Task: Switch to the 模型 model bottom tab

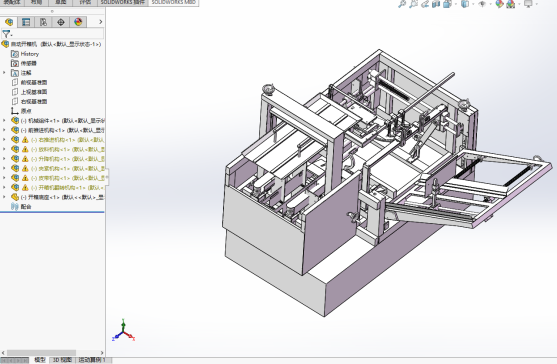Action: (40, 360)
